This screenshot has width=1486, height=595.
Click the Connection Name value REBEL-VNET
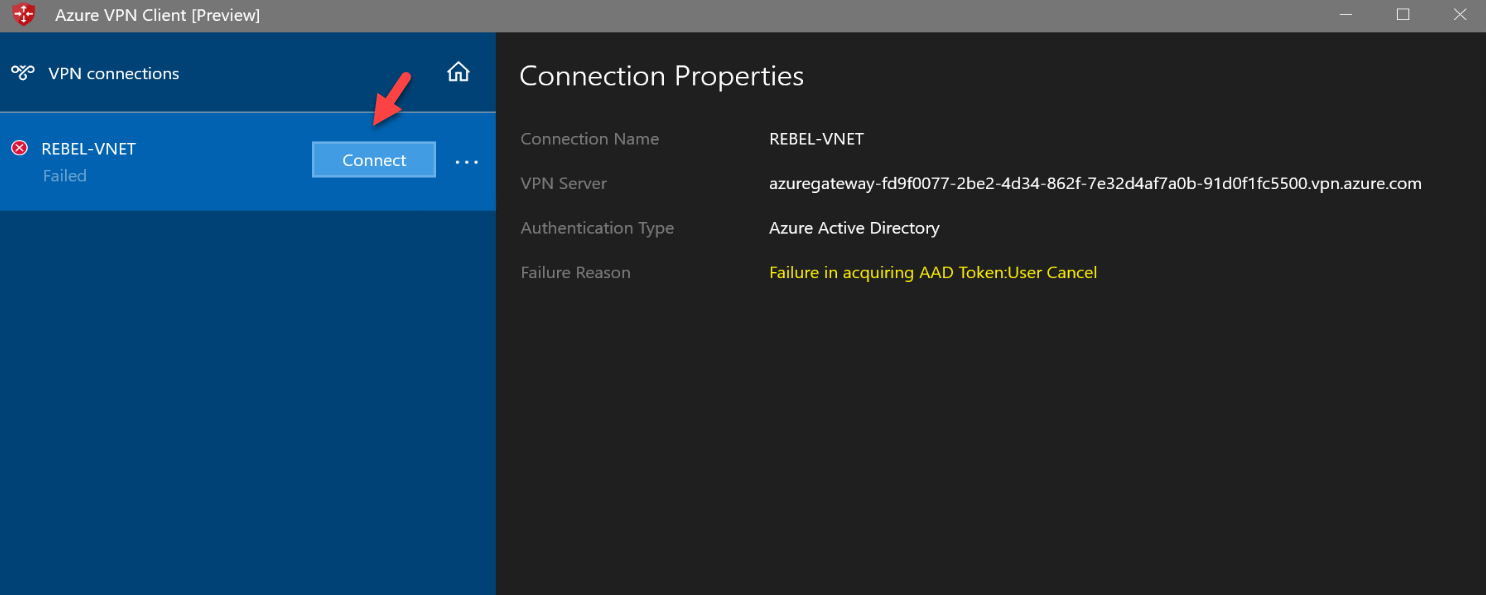815,139
